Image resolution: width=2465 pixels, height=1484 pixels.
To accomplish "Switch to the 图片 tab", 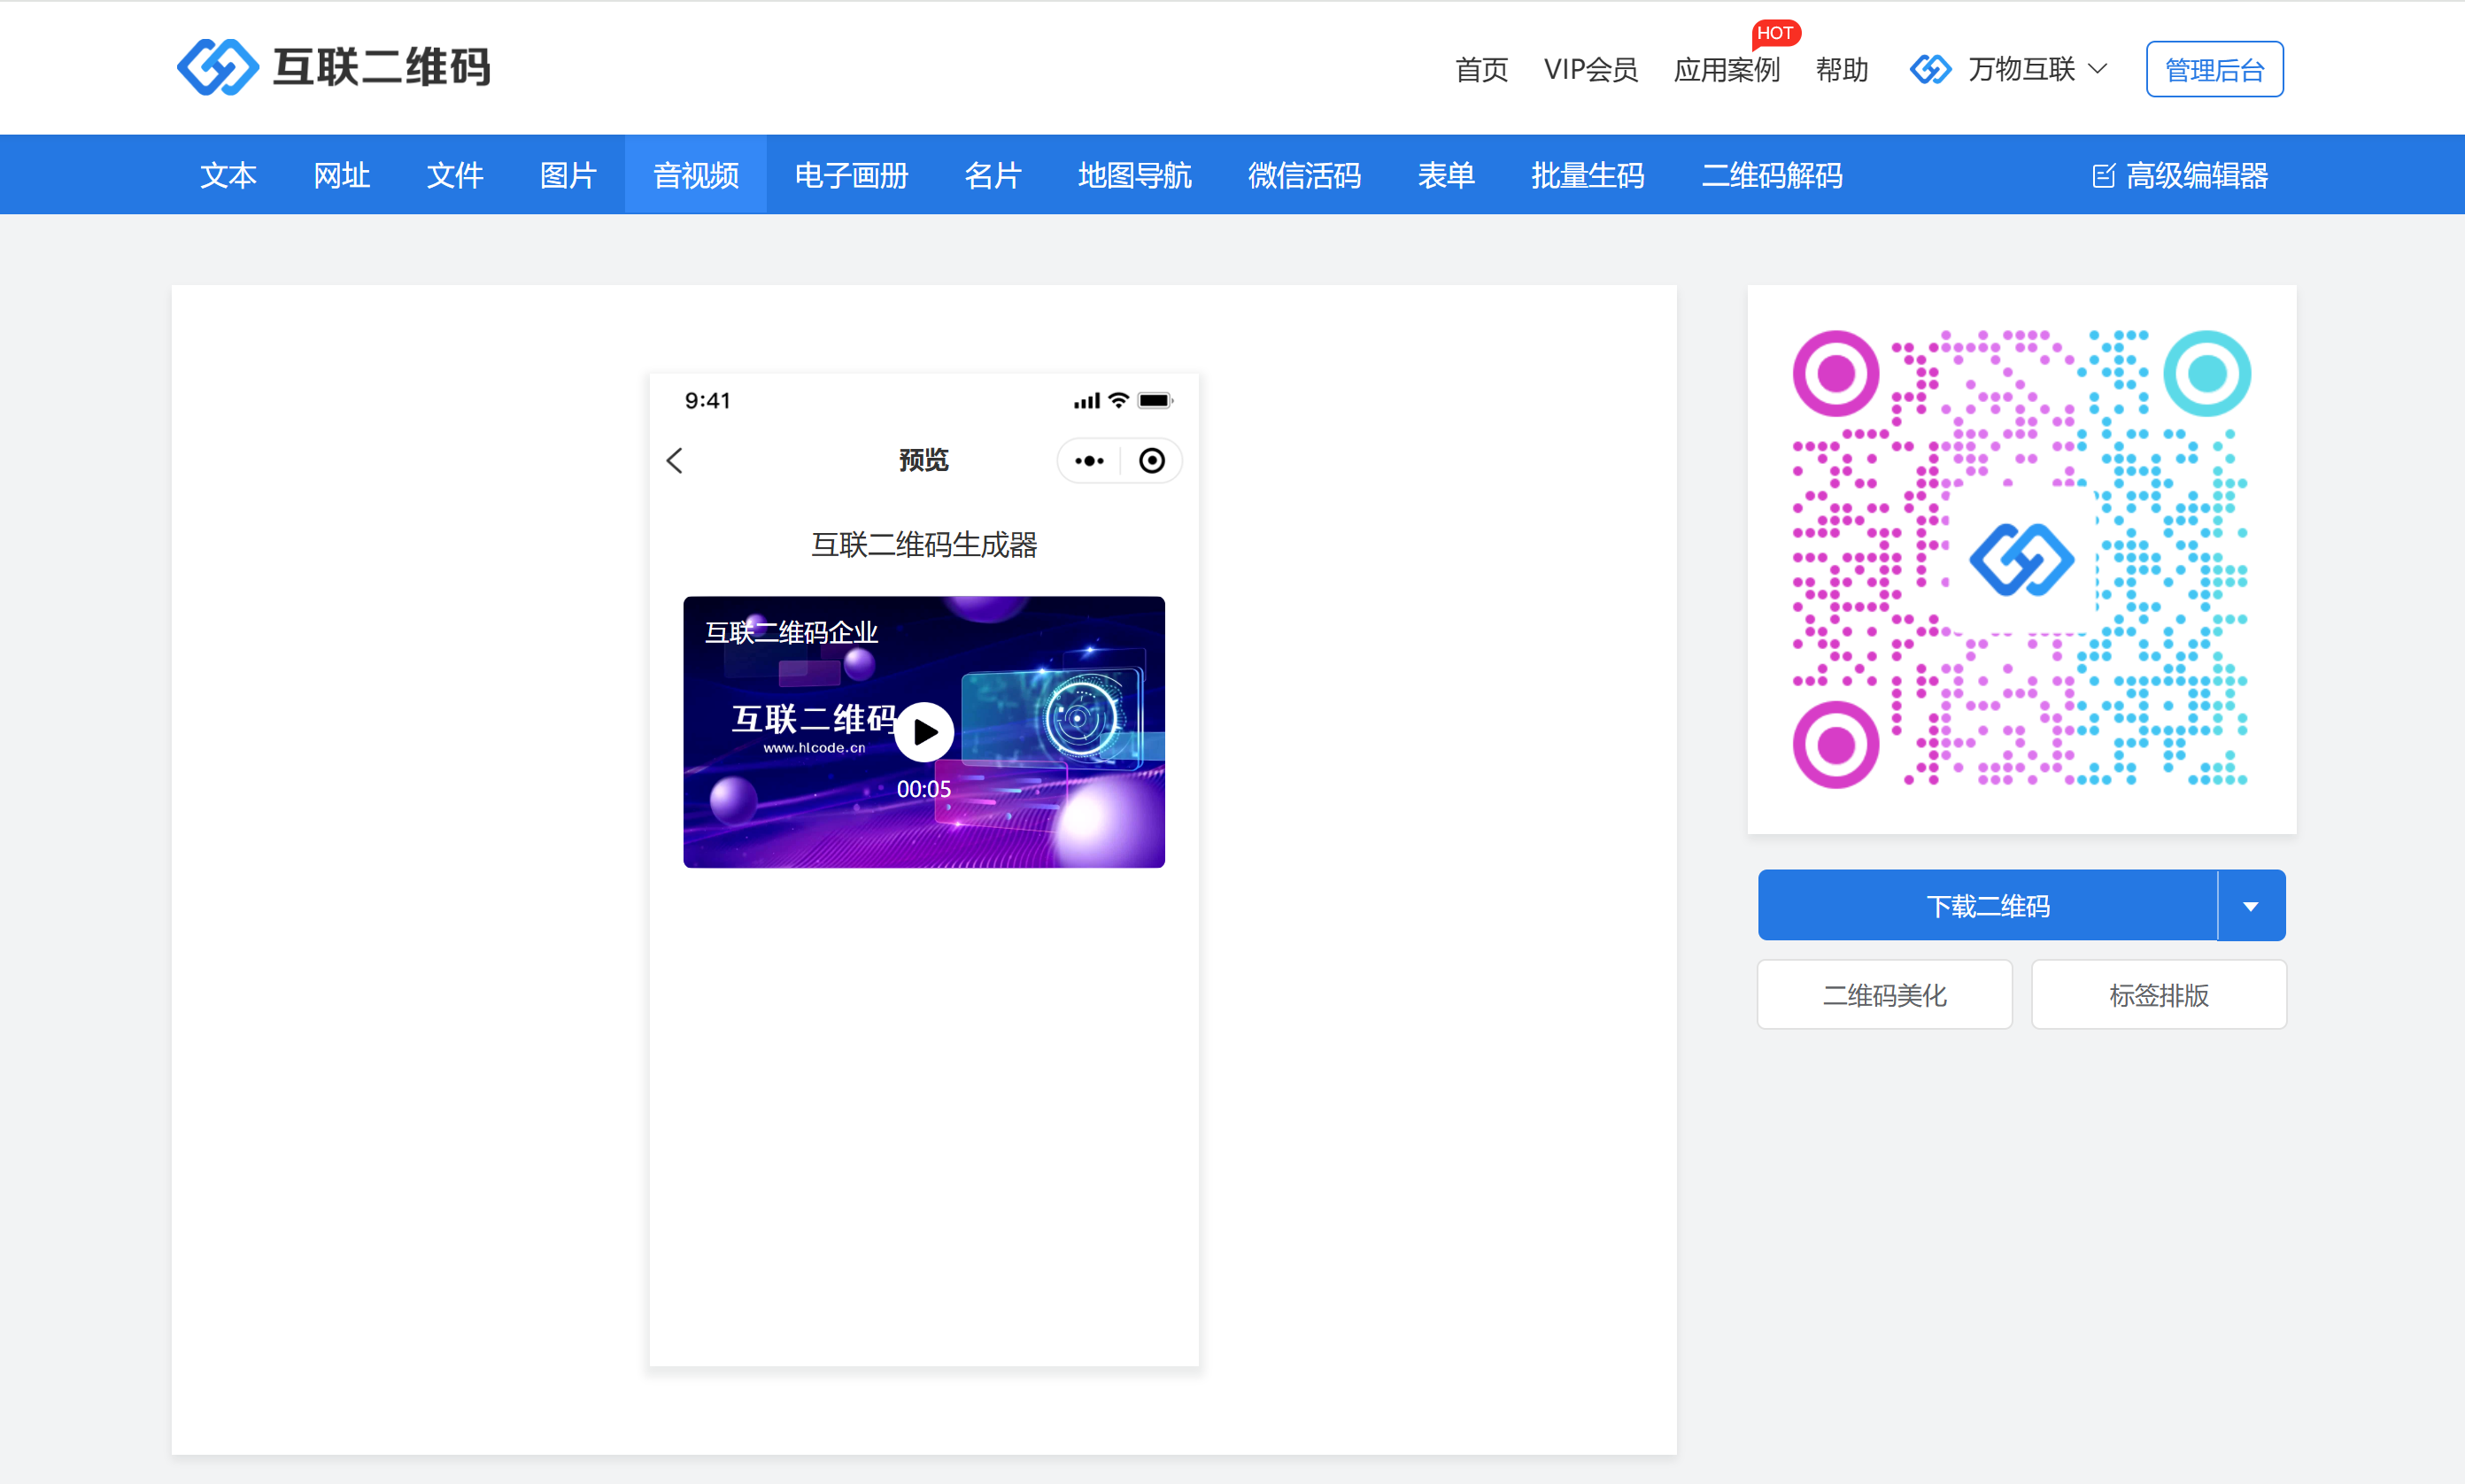I will click(568, 175).
